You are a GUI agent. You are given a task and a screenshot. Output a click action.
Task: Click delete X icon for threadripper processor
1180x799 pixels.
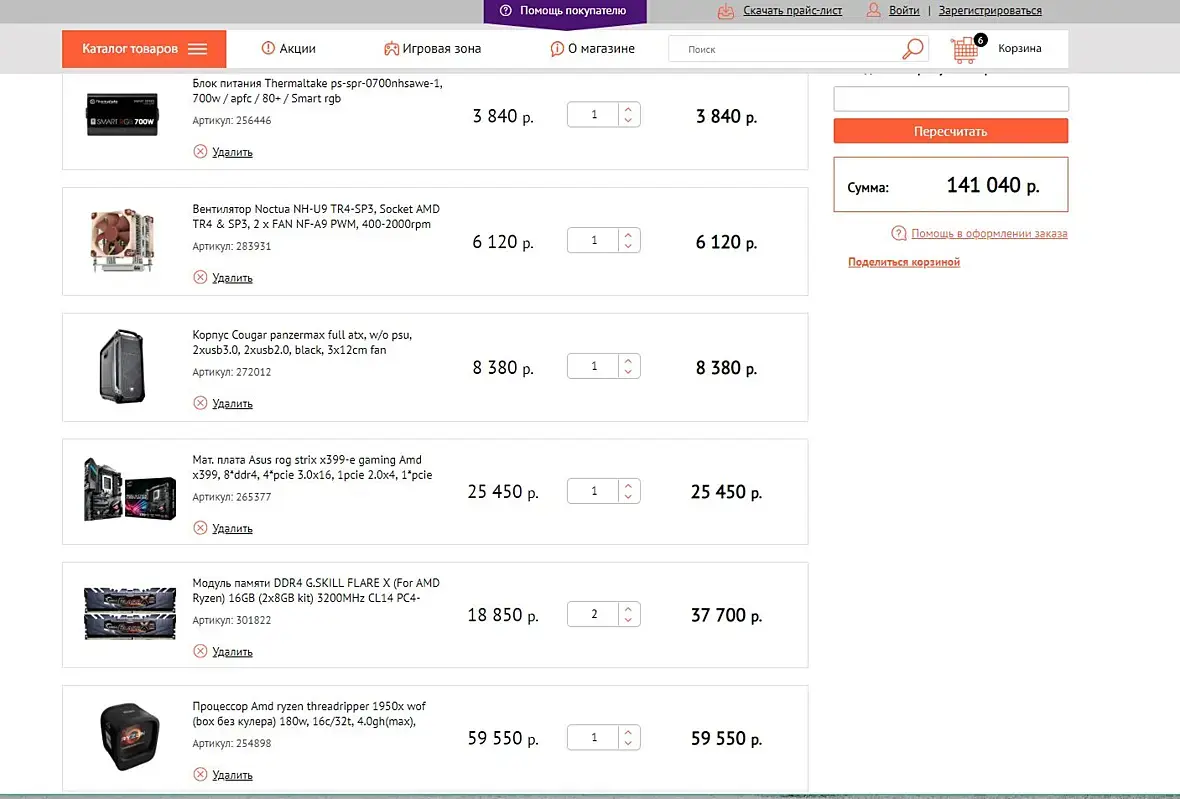click(200, 774)
